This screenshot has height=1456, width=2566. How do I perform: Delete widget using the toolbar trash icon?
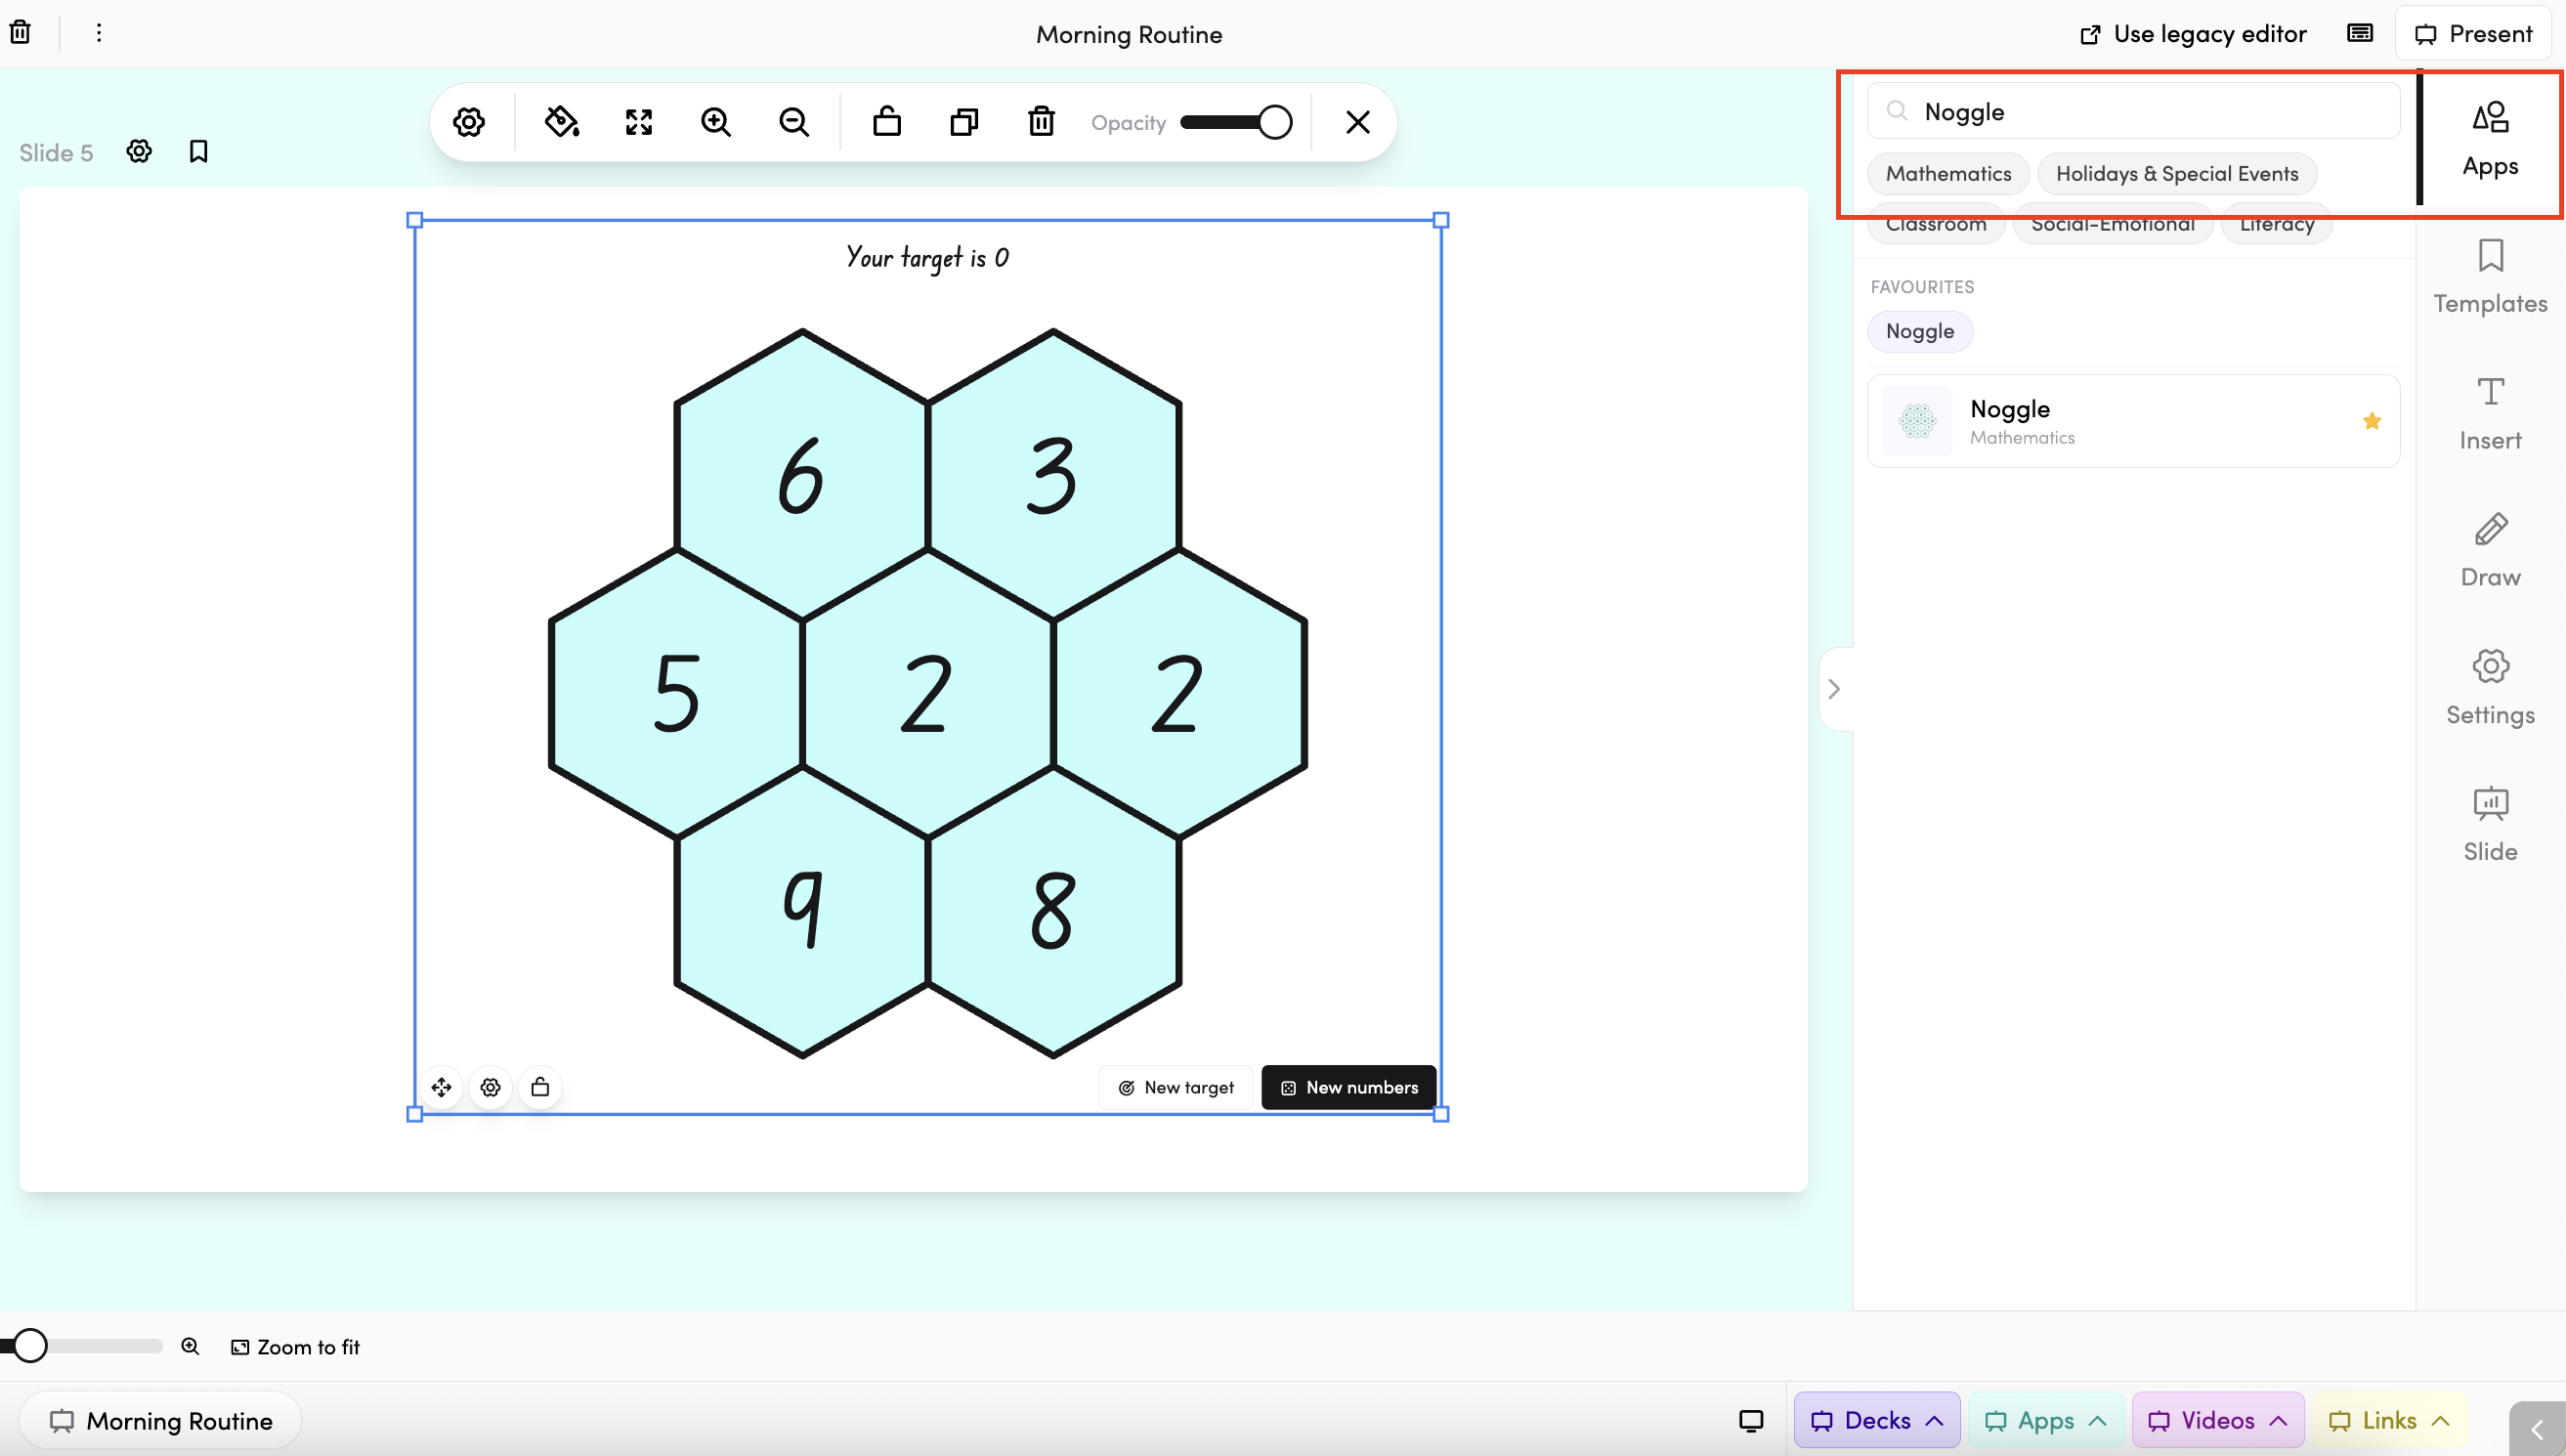(1041, 122)
